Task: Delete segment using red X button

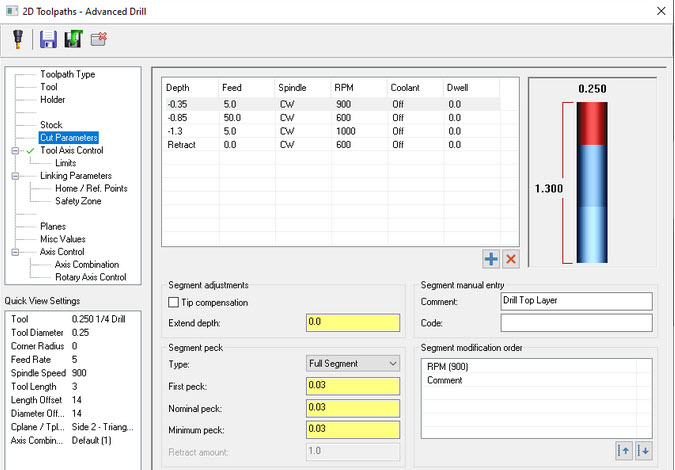Action: 510,259
